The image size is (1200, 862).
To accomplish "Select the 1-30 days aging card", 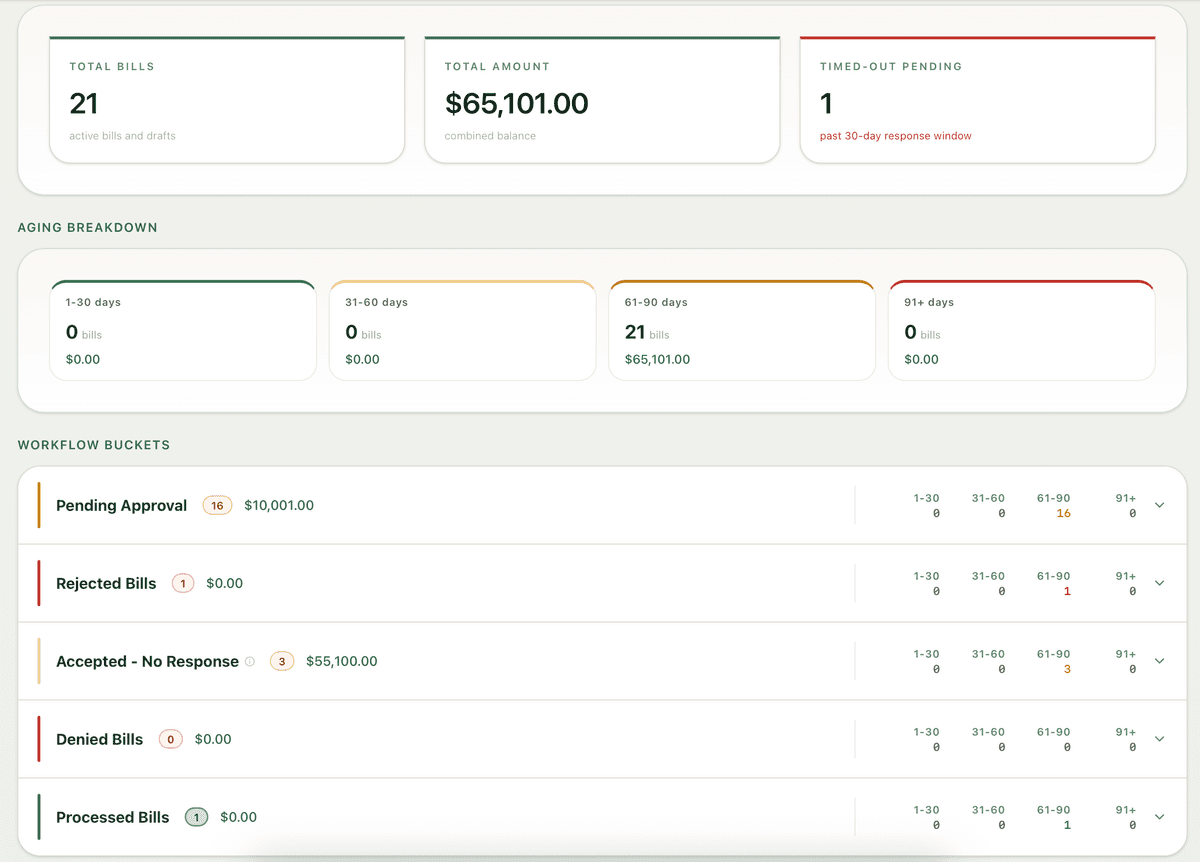I will pos(183,330).
